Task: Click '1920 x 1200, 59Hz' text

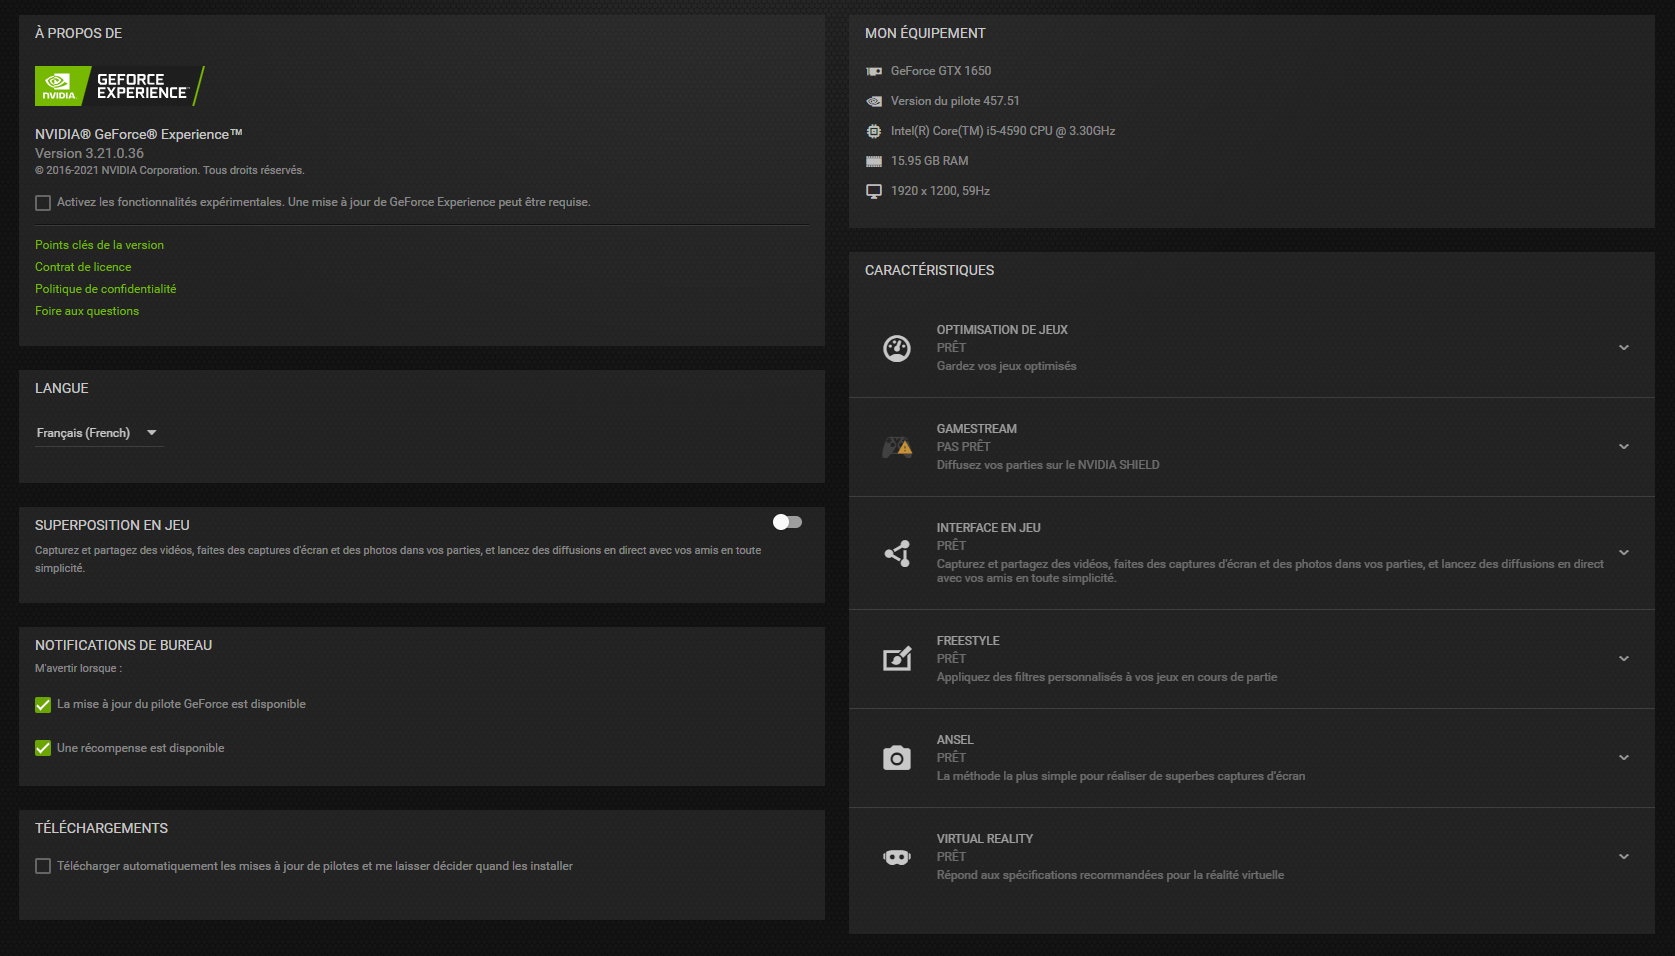Action: click(x=940, y=191)
